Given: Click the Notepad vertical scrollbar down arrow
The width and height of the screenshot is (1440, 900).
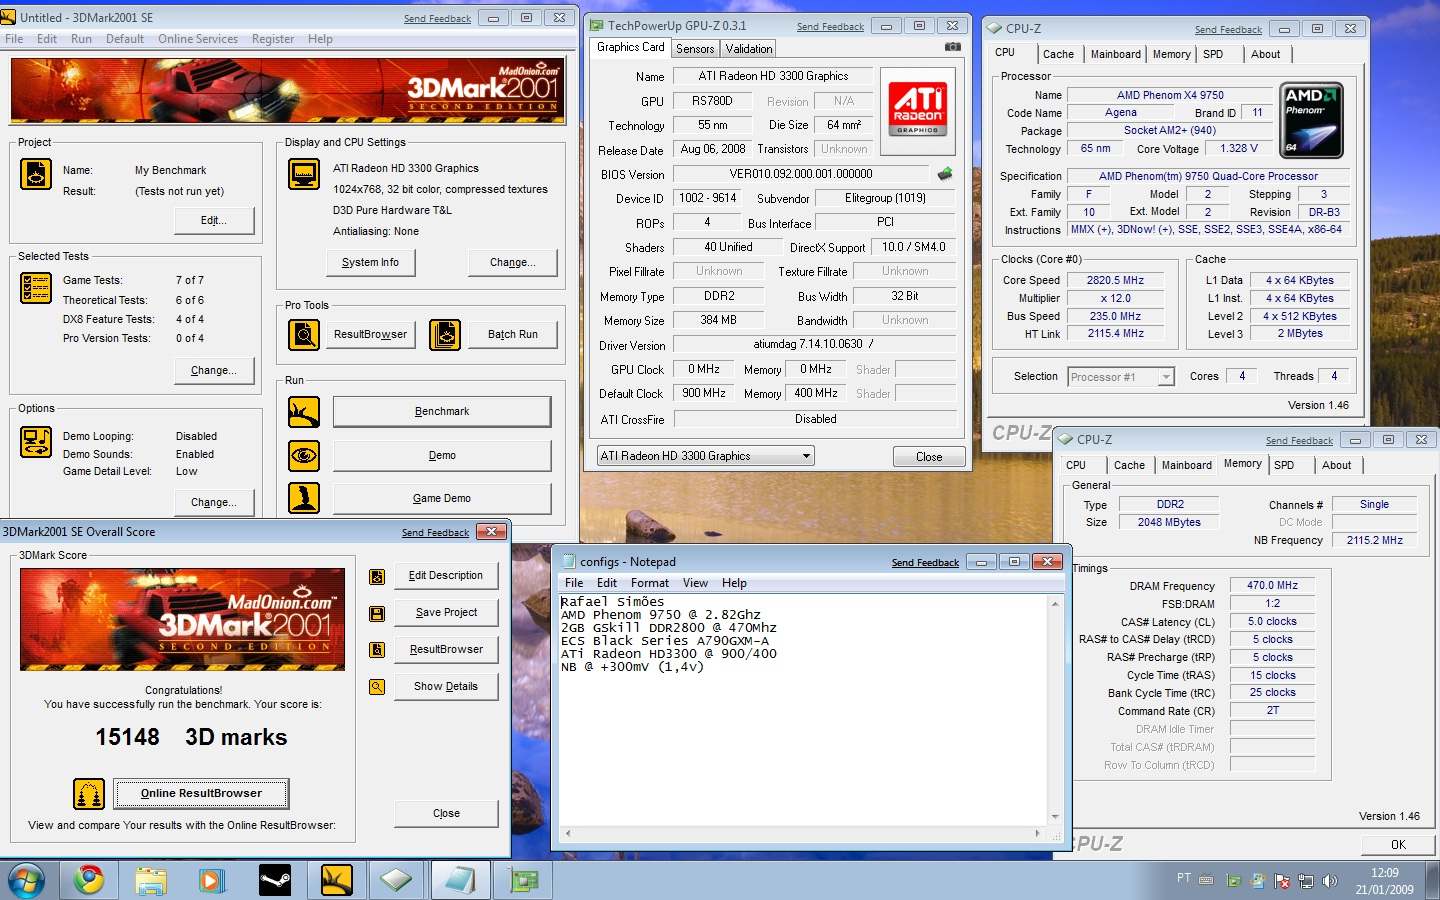Looking at the screenshot, I should click(x=1055, y=816).
